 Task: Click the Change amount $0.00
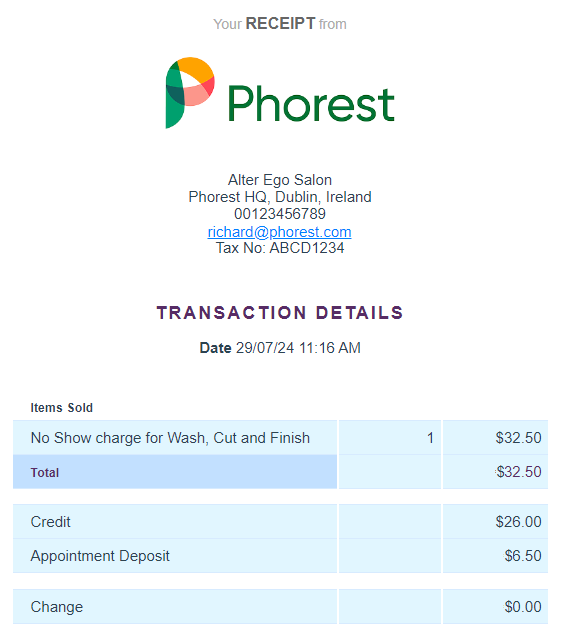tap(523, 607)
